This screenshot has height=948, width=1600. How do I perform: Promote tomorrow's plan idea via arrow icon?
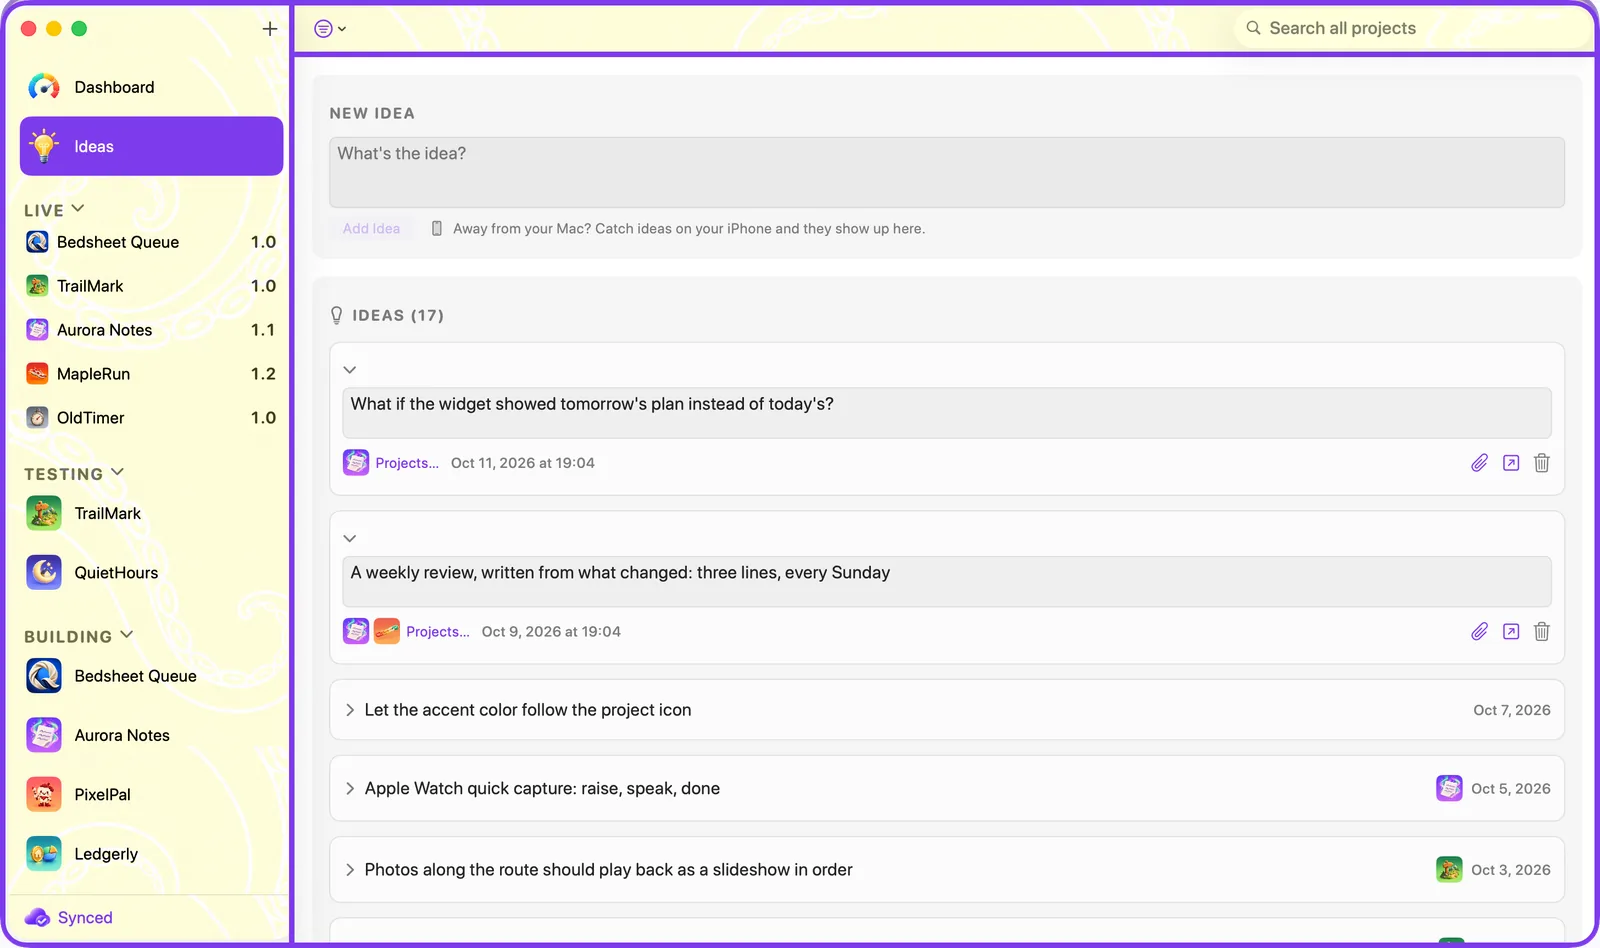[x=1511, y=463]
